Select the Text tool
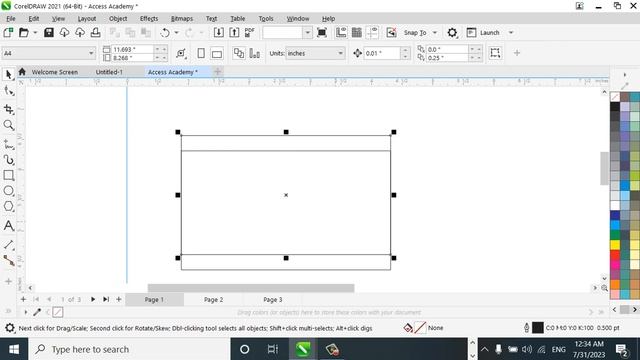Screen dimensions: 640x360 9,225
